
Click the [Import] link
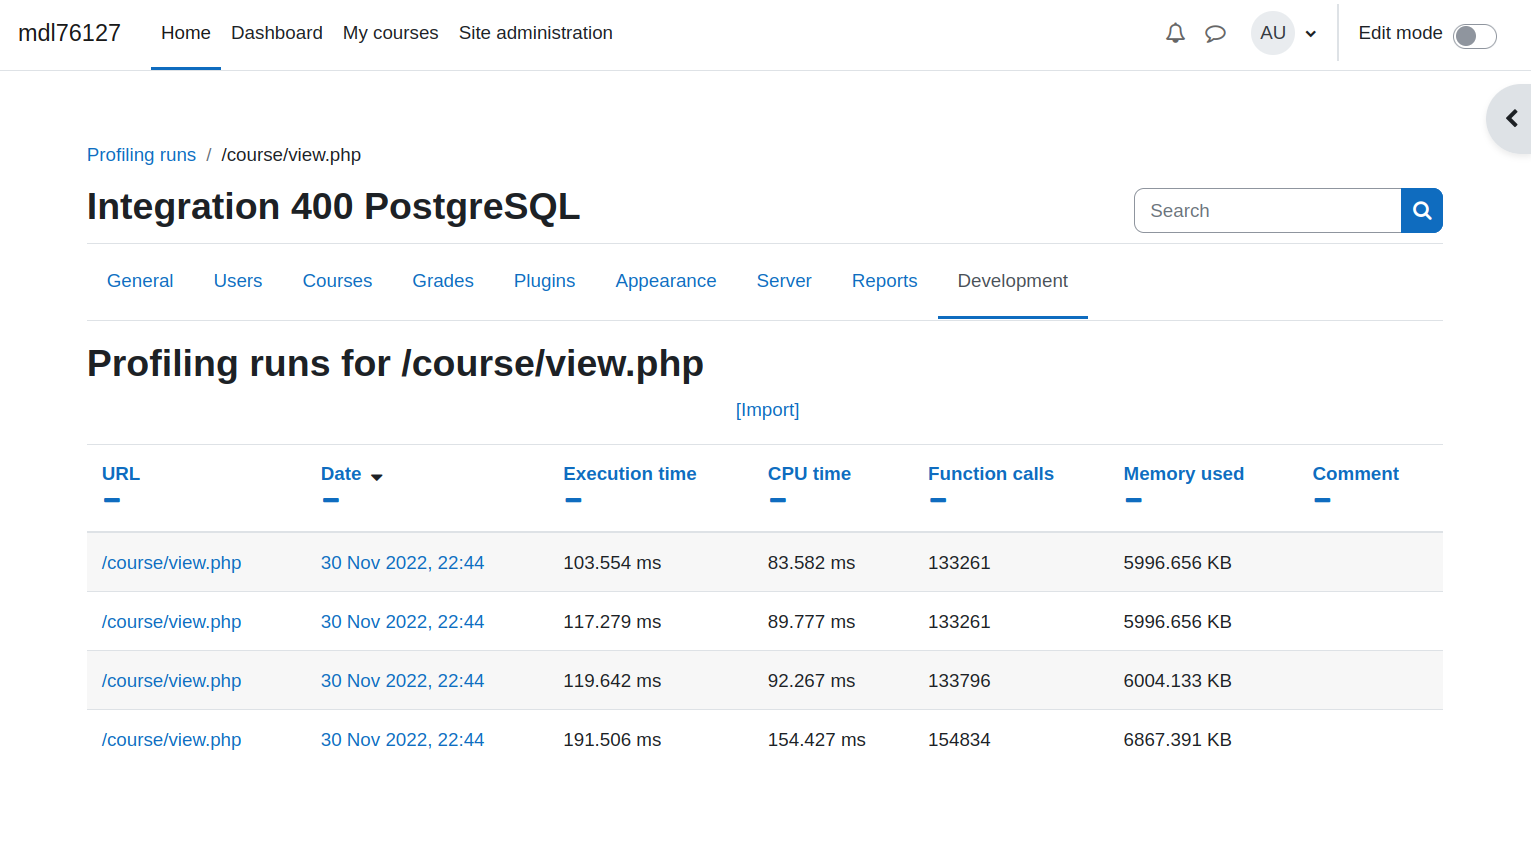click(x=767, y=410)
